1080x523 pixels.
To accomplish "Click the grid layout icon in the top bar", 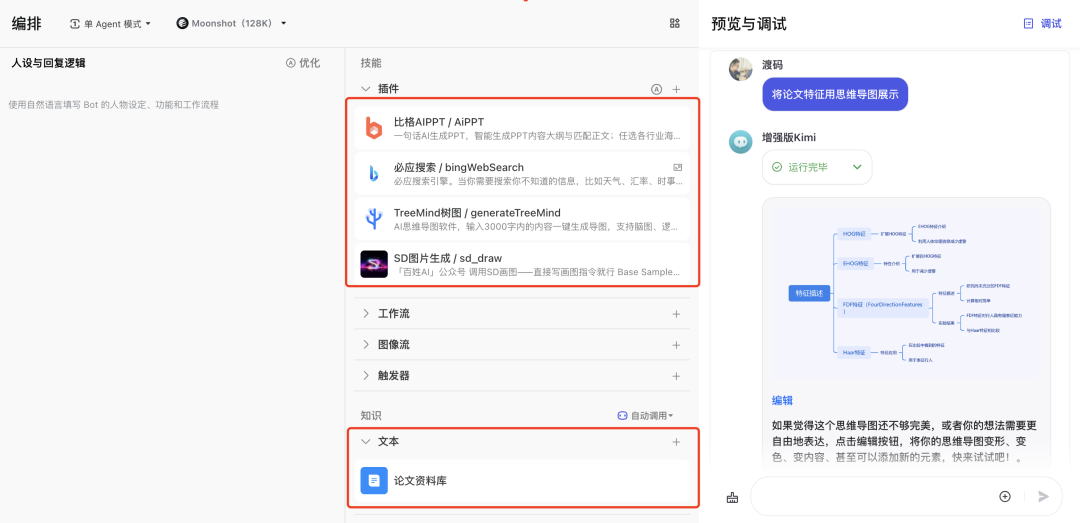I will click(x=675, y=23).
